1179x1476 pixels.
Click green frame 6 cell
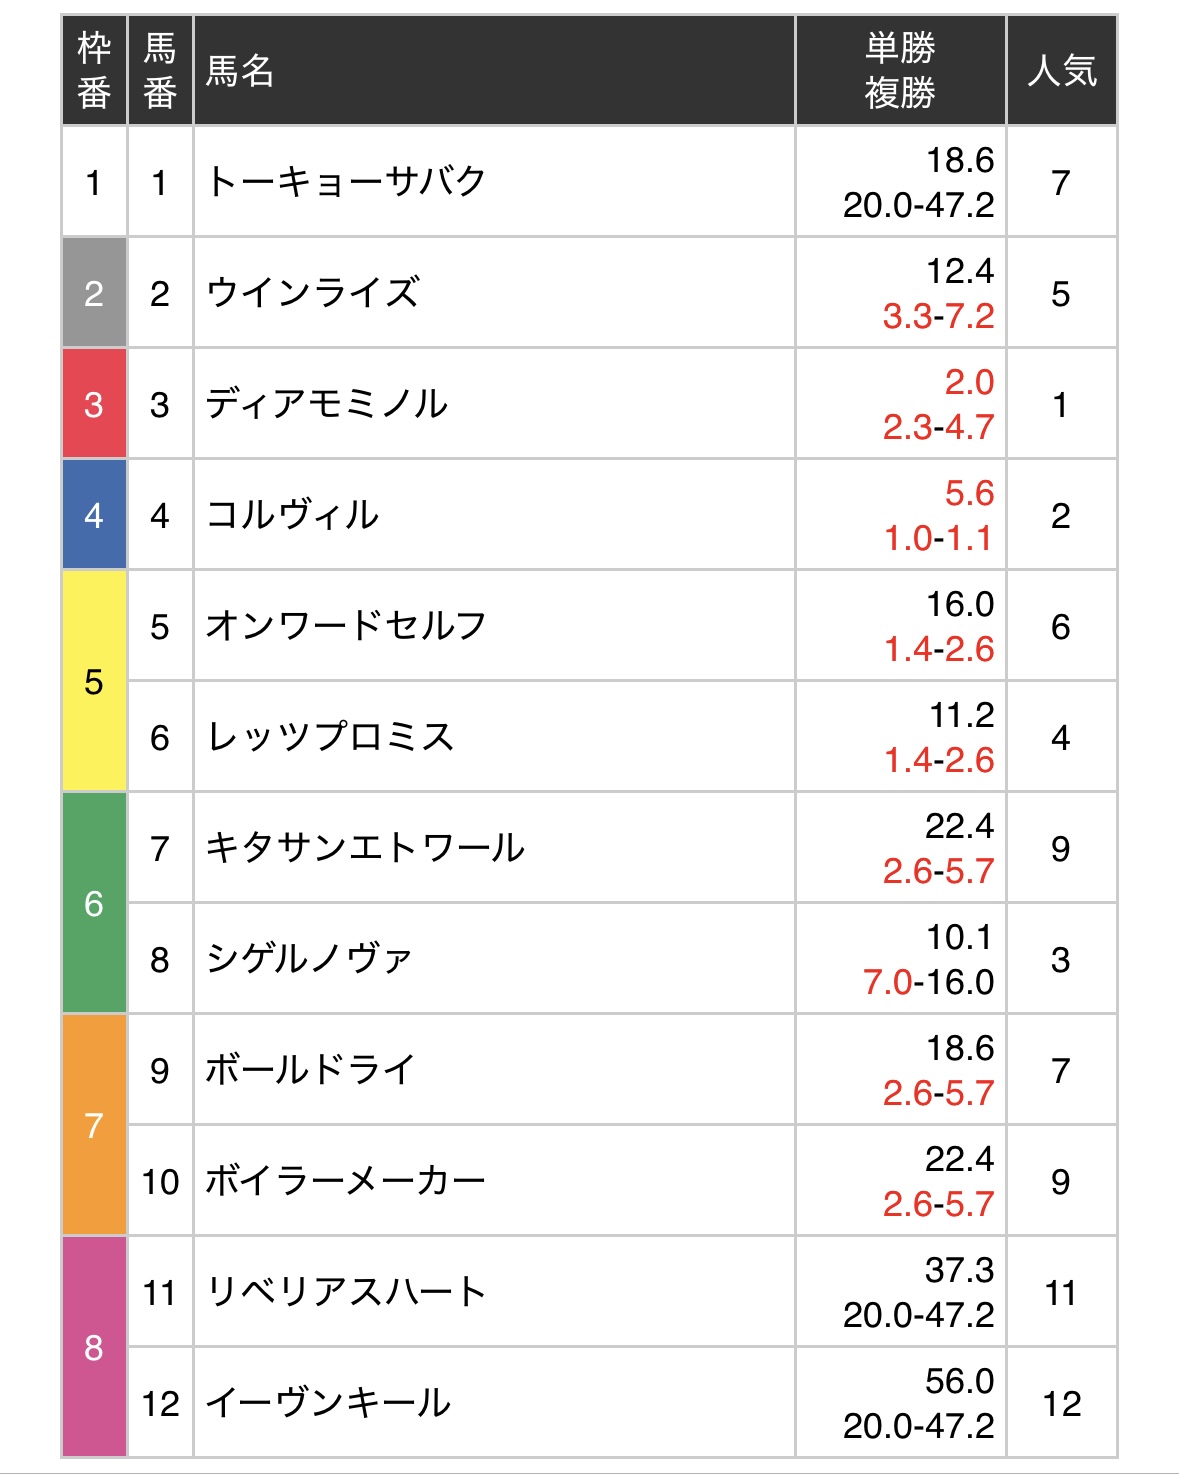tap(94, 903)
